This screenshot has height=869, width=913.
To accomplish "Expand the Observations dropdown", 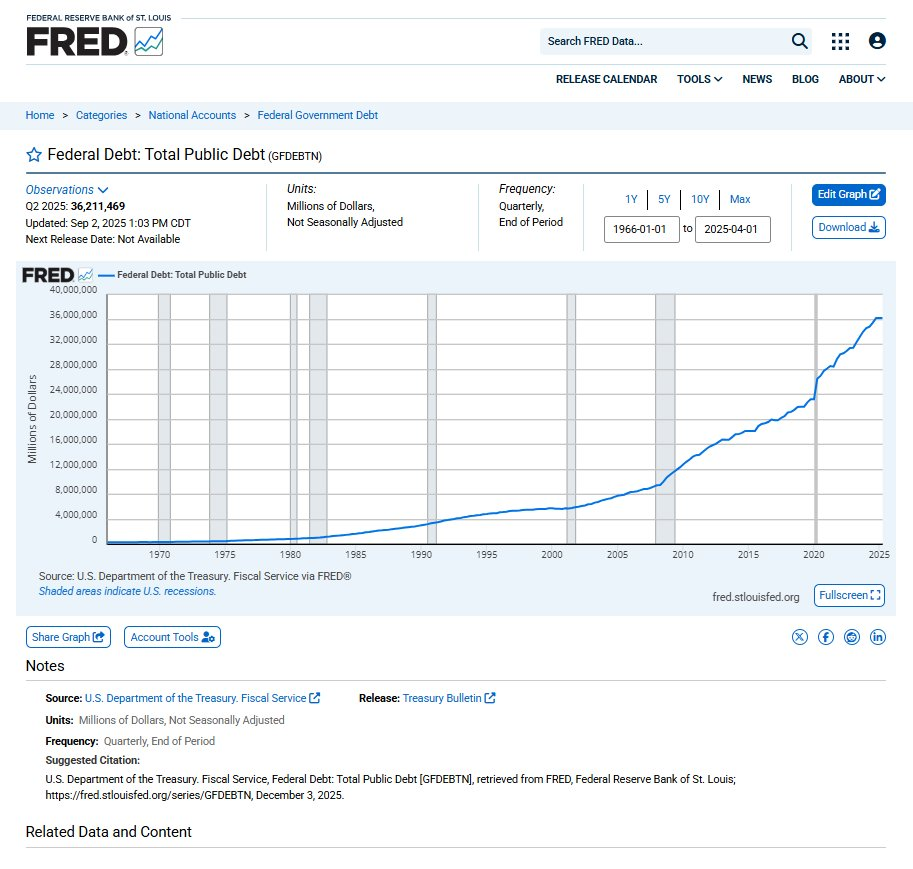I will click(x=67, y=190).
